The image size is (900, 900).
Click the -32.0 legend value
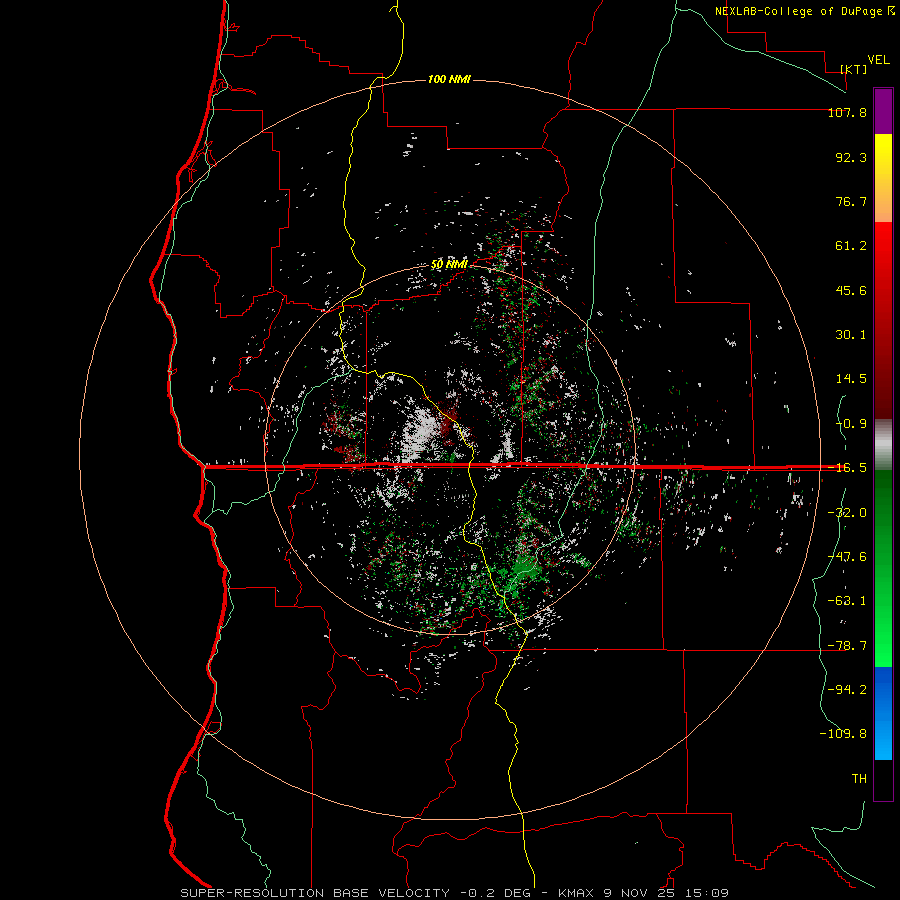coord(847,513)
